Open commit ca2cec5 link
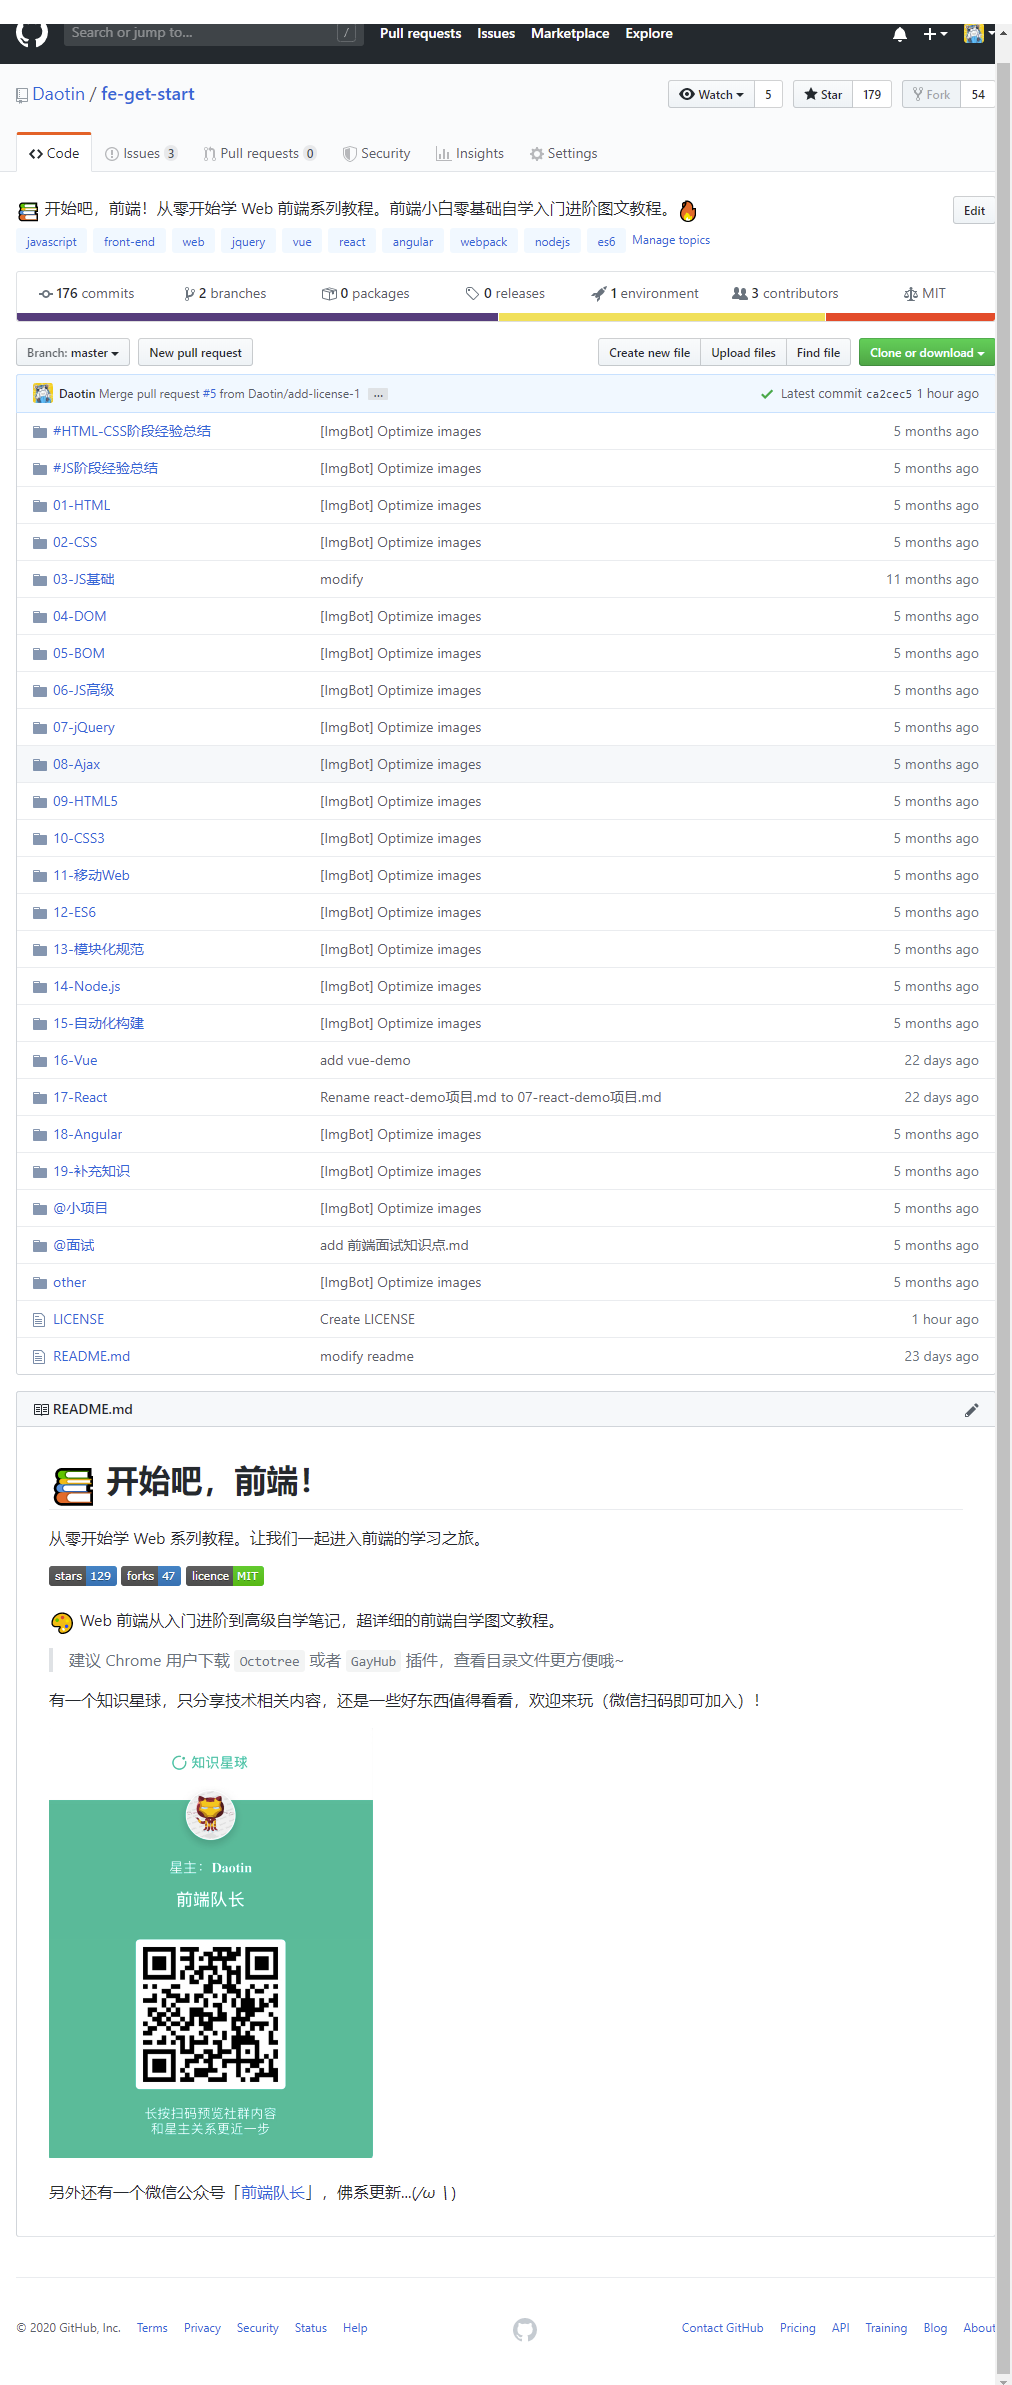 (x=889, y=394)
